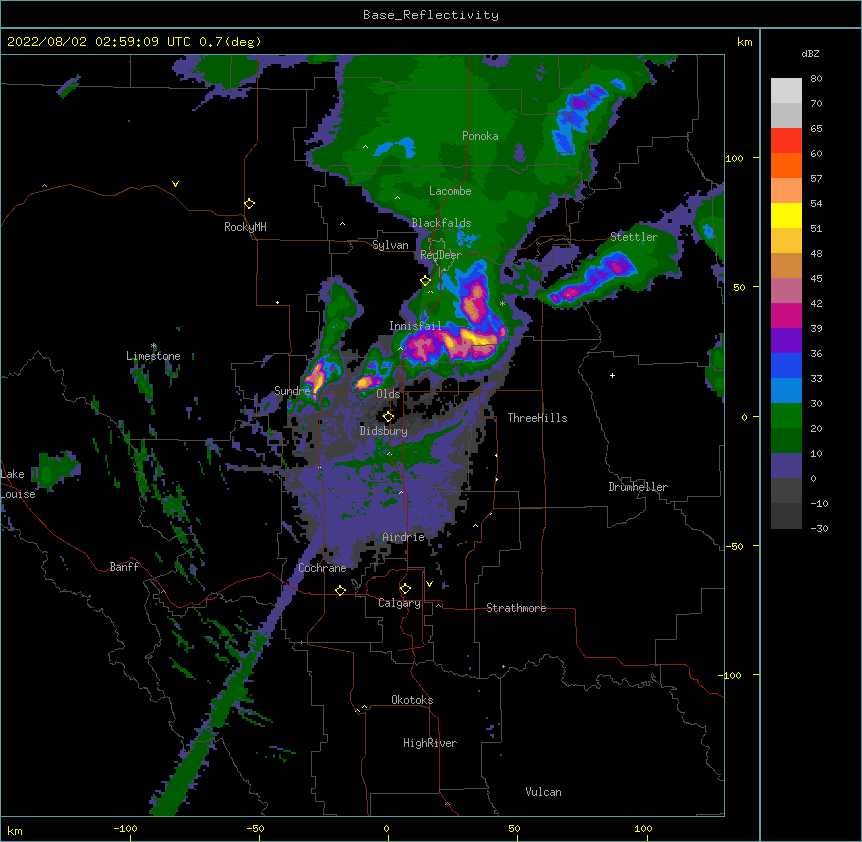Select the blue 33-36 dBZ color swatch
862x842 pixels.
(786, 365)
